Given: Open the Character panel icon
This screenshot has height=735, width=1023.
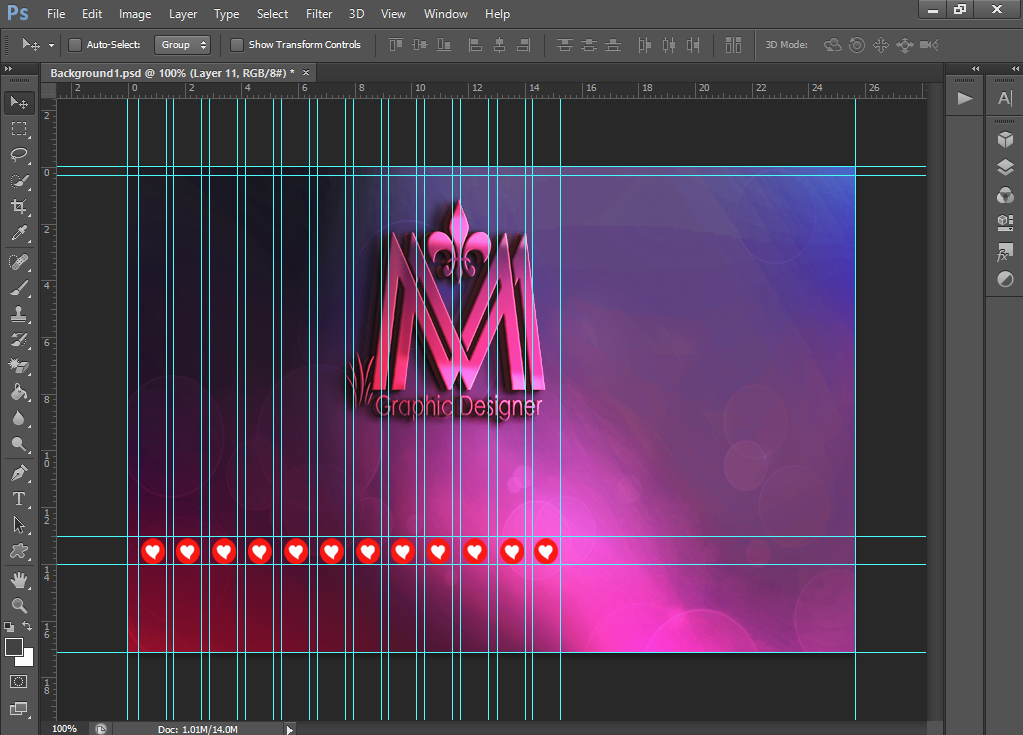Looking at the screenshot, I should [1005, 98].
